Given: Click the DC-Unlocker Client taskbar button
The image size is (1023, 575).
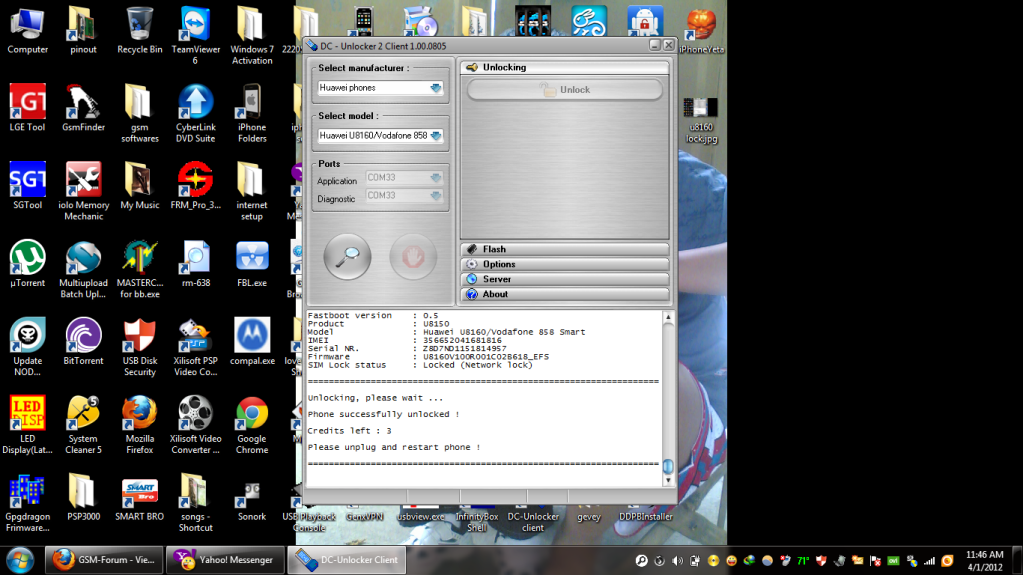Looking at the screenshot, I should 346,560.
